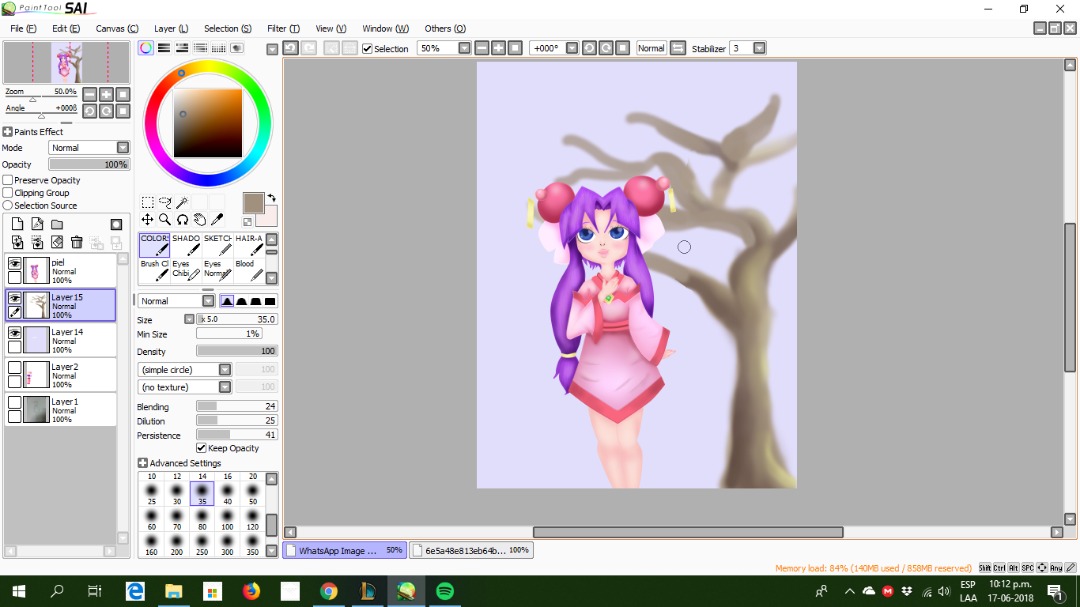
Task: Open the Color Wheel panel
Action: (146, 48)
